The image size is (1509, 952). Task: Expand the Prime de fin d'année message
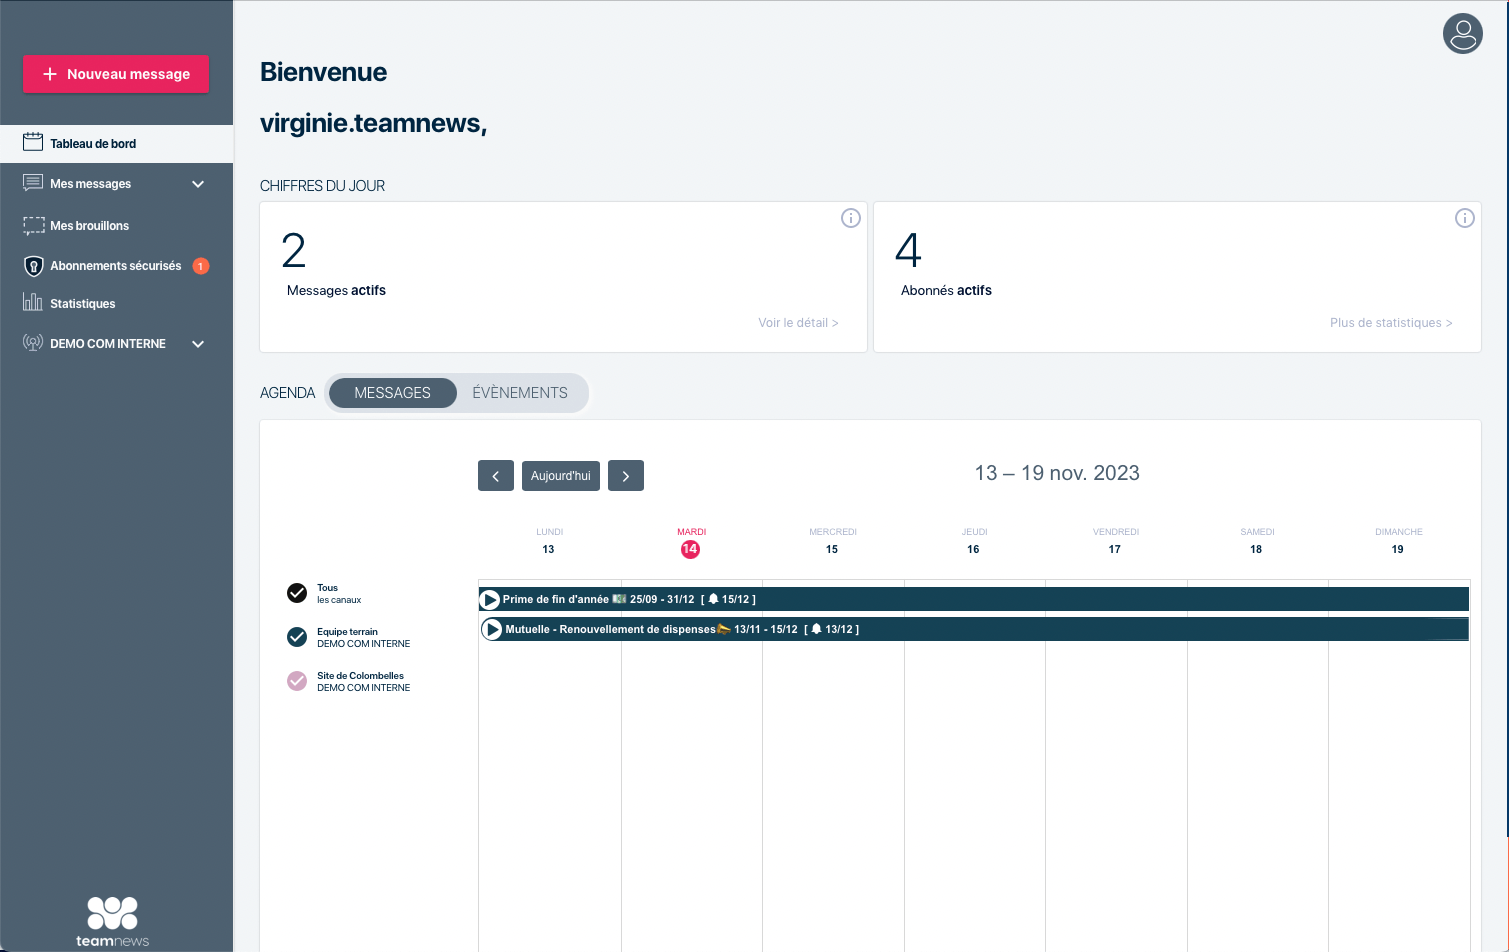click(x=490, y=600)
